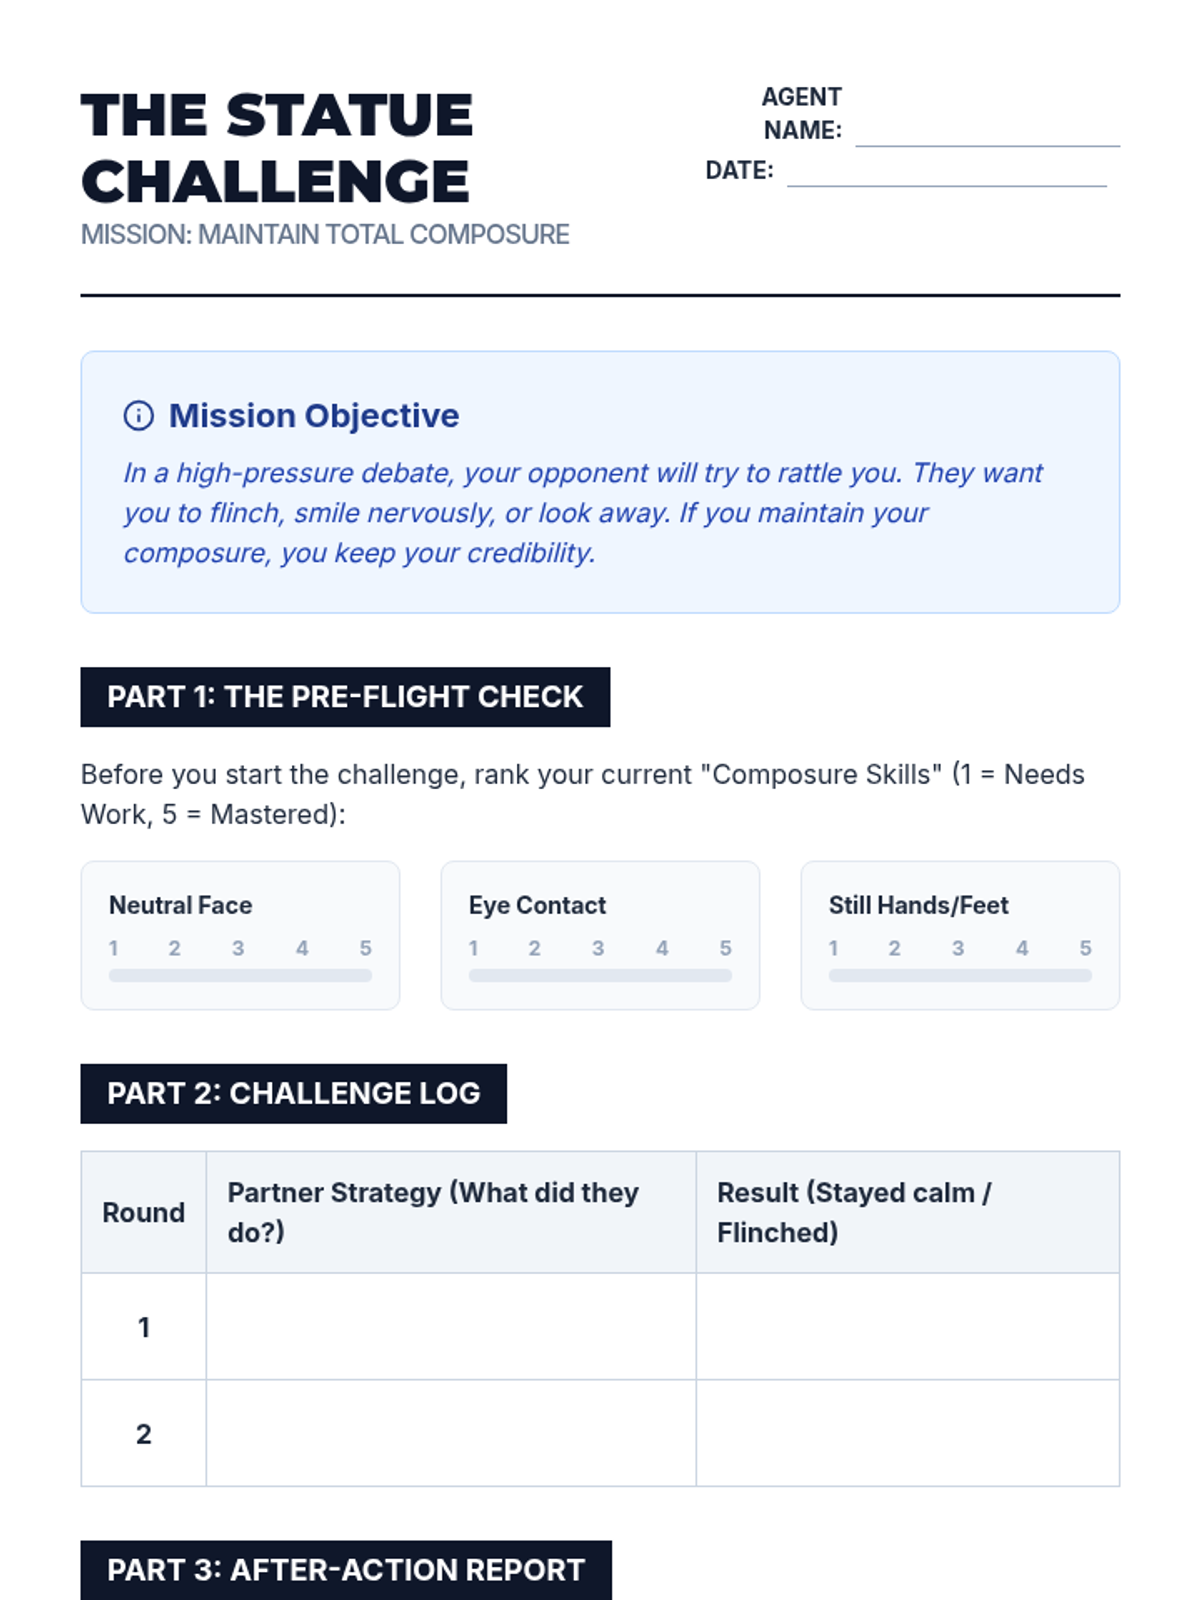Click the Agent Name input line
Viewport: 1200px width, 1600px height.
click(x=987, y=132)
